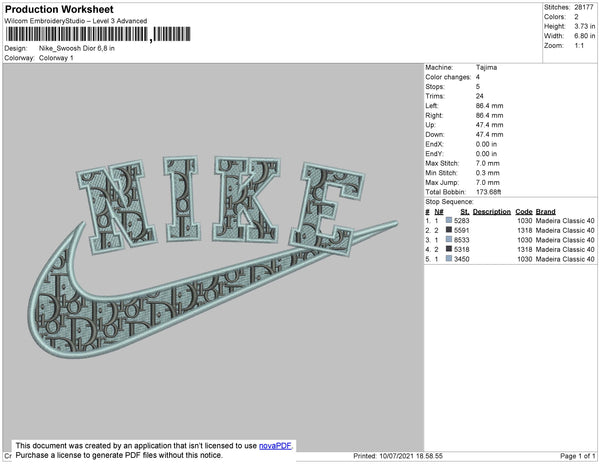The width and height of the screenshot is (600, 464).
Task: Select the Stops value 5
Action: click(x=478, y=86)
